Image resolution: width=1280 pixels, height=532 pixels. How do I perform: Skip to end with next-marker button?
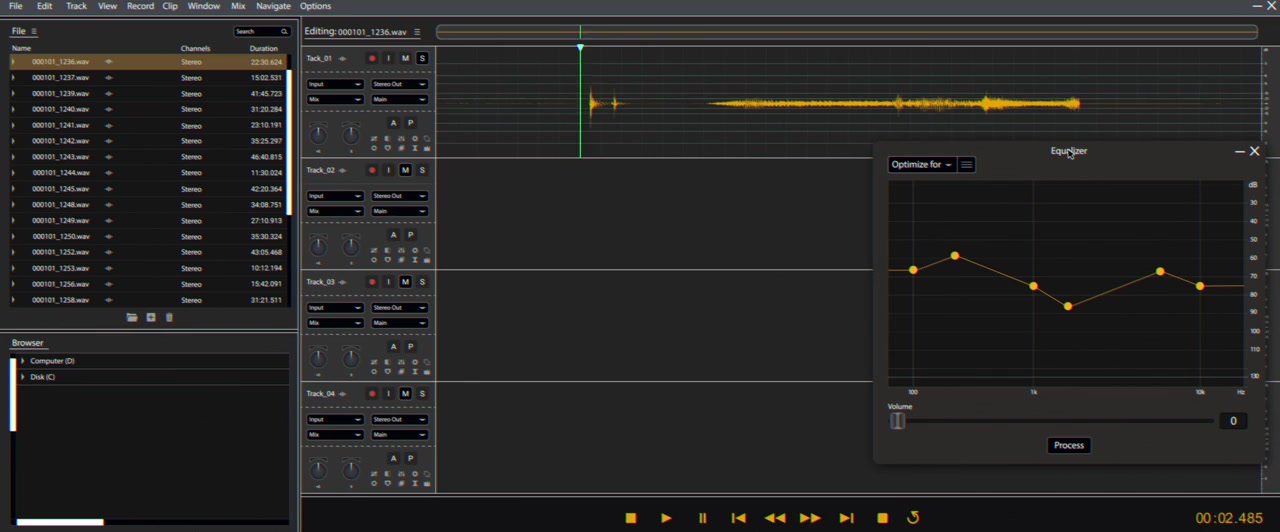tap(846, 518)
